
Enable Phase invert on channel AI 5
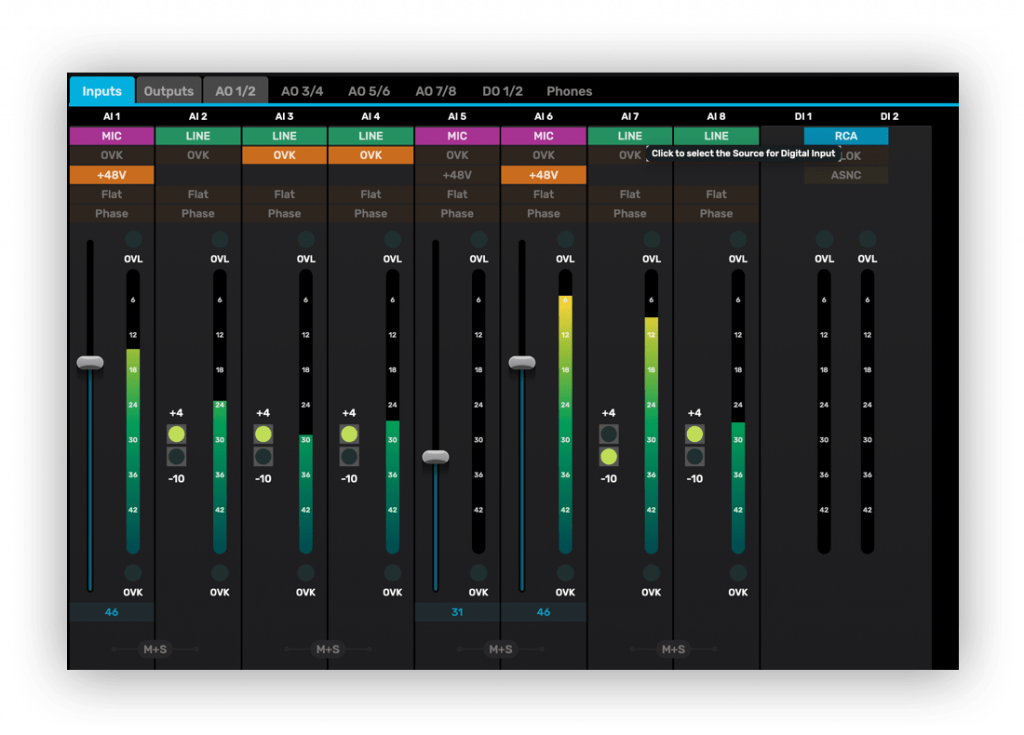pos(457,213)
